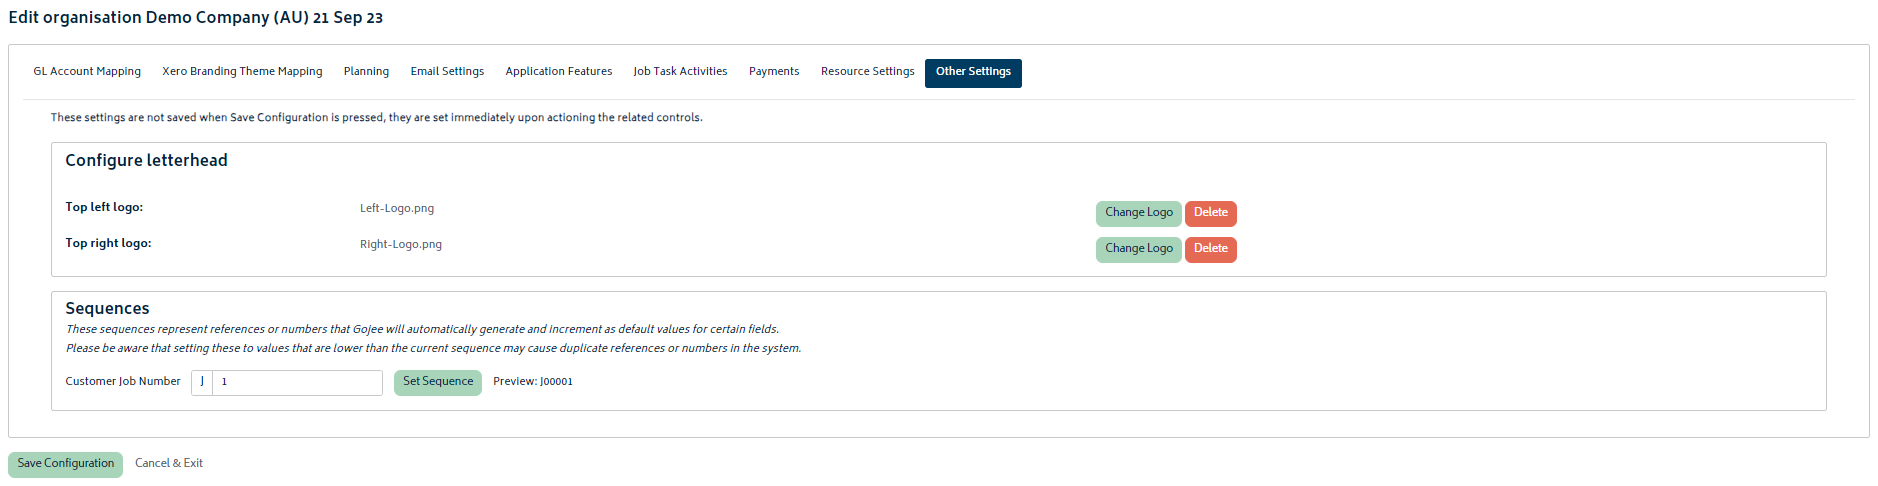Delete the top right logo
The height and width of the screenshot is (486, 1878).
click(x=1210, y=249)
